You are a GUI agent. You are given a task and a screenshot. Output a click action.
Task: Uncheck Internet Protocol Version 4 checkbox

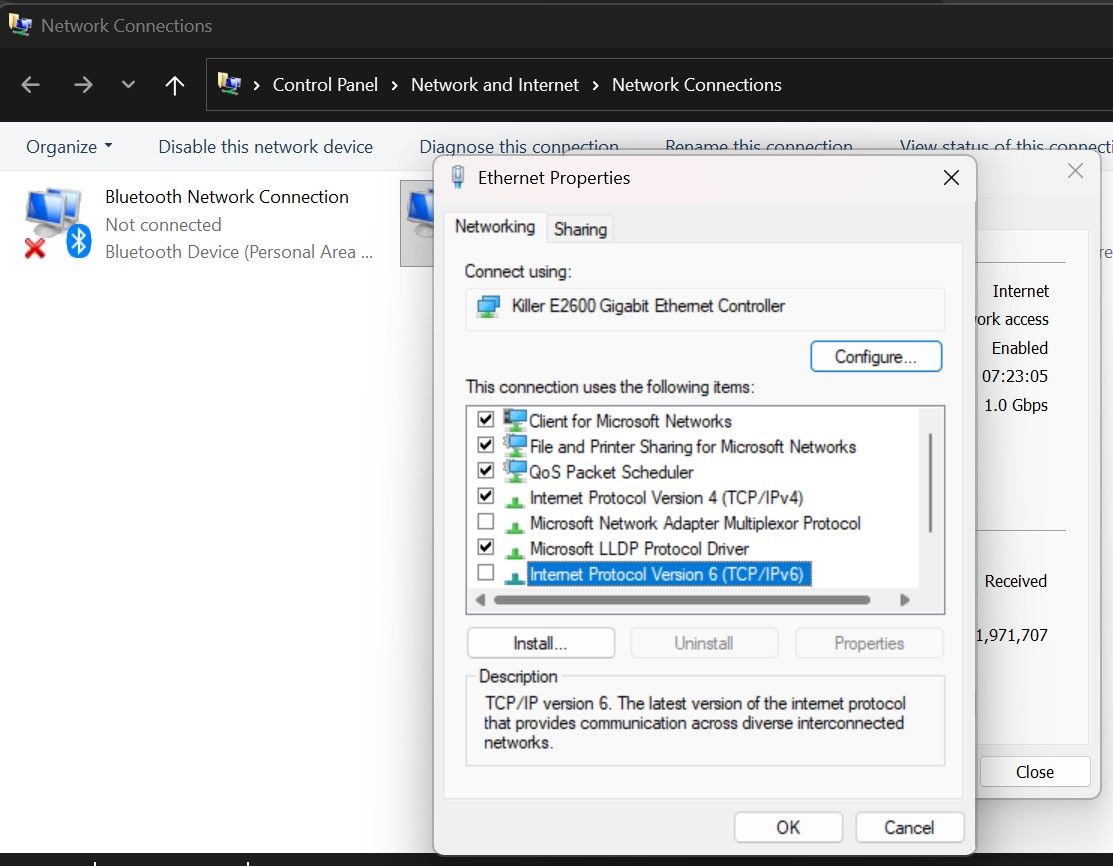tap(486, 496)
